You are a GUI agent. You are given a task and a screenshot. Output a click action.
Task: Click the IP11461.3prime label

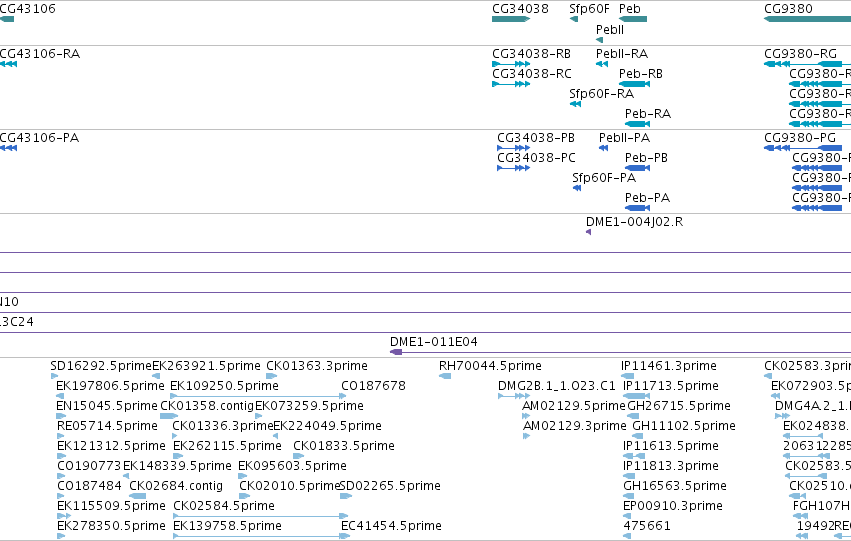[x=669, y=366]
